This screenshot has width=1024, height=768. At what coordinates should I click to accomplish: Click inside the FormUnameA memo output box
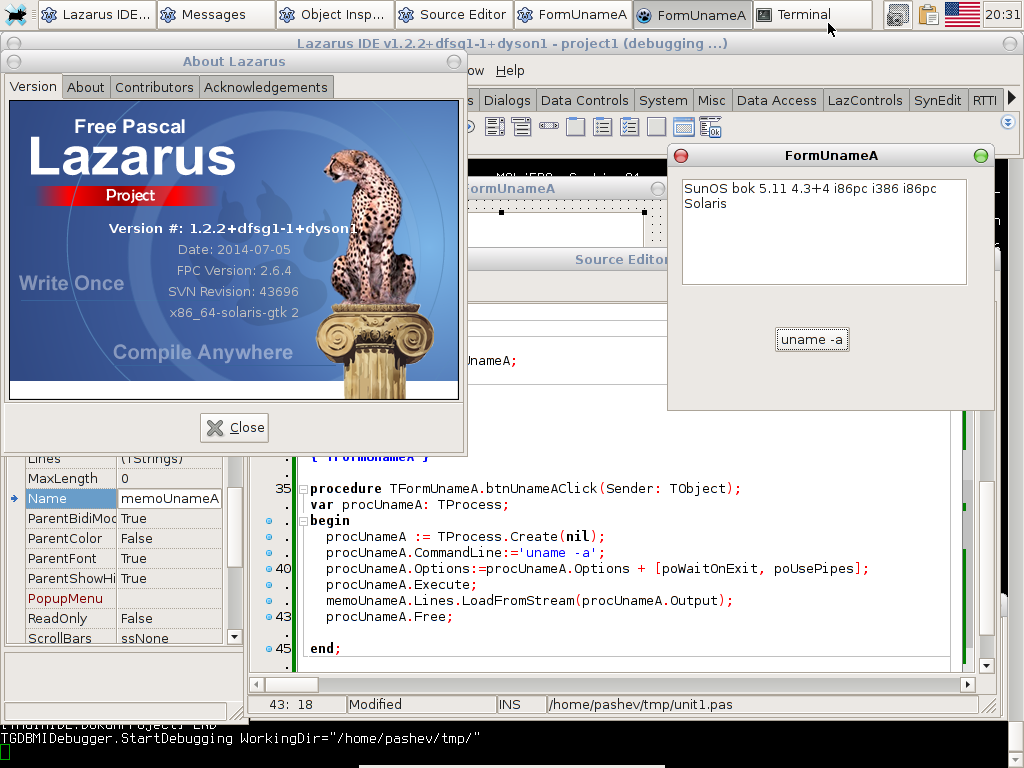(824, 232)
